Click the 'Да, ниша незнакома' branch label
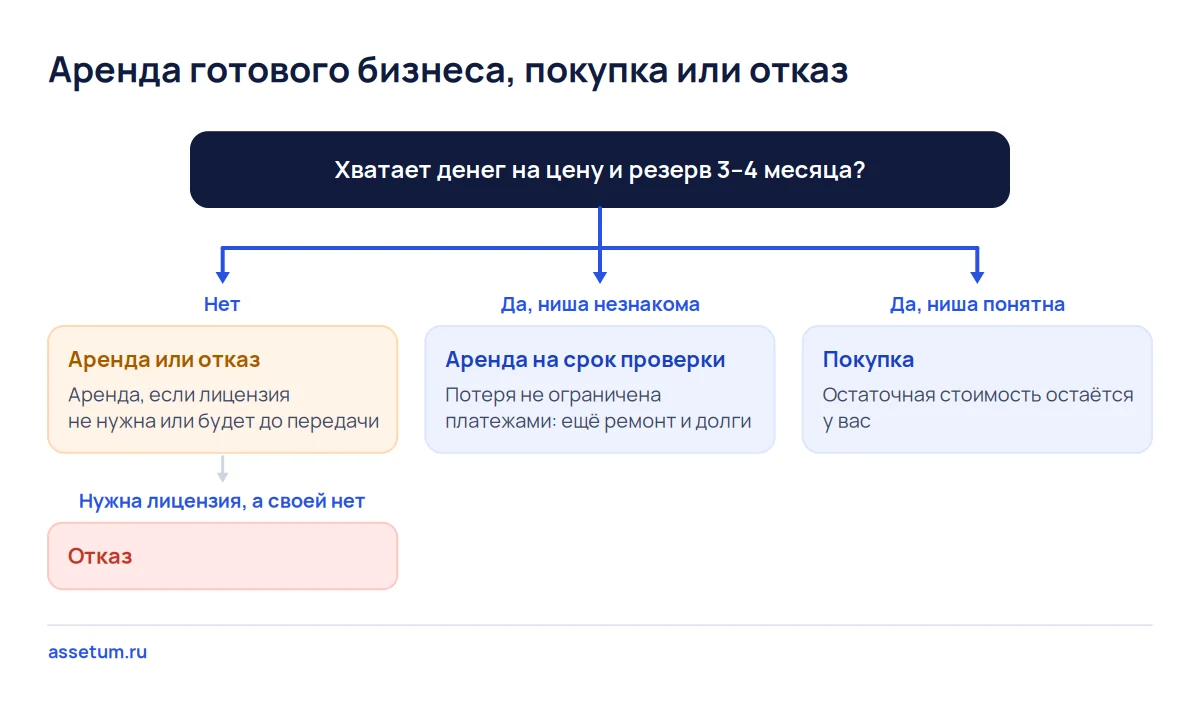 [600, 304]
